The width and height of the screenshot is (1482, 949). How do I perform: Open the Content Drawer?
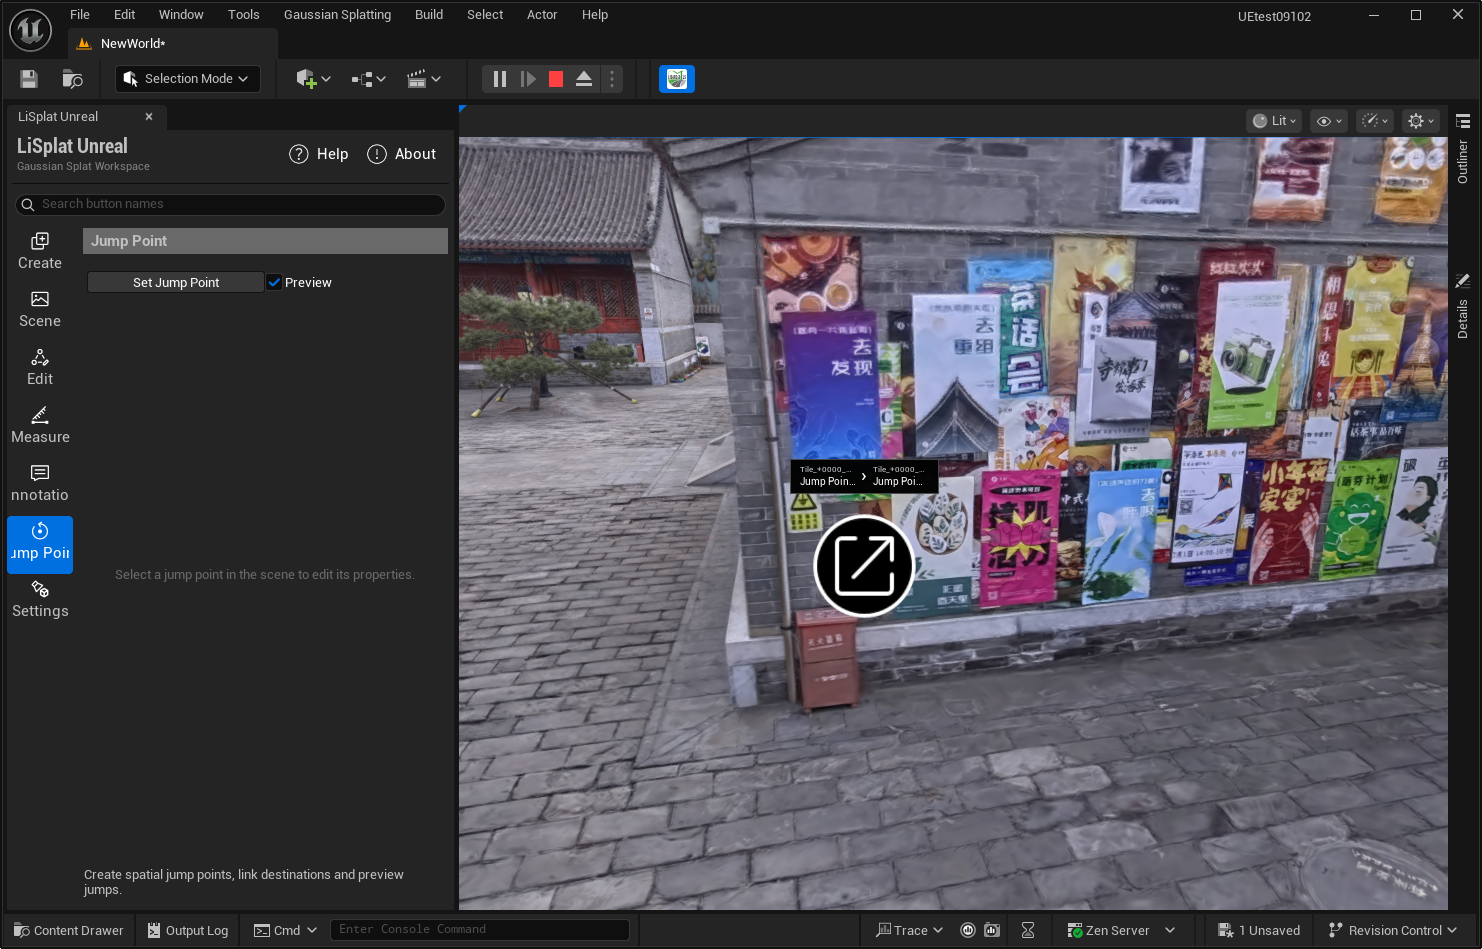point(68,930)
